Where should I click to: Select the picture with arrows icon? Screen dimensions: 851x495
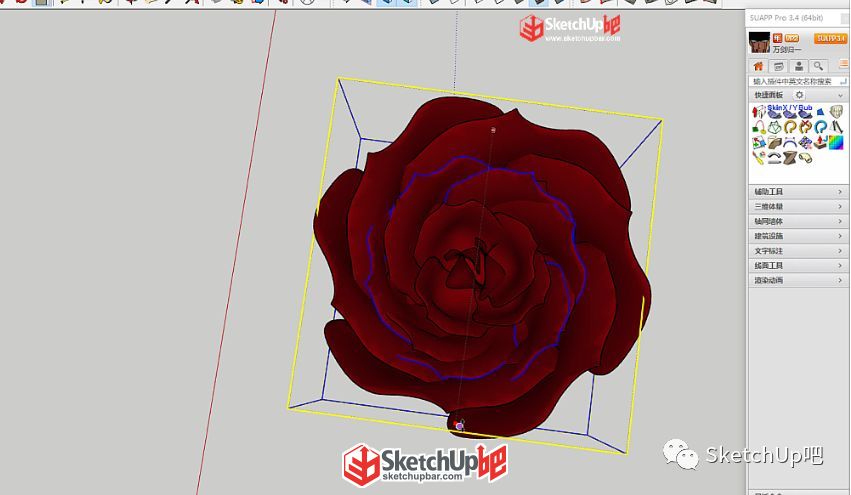tap(759, 143)
